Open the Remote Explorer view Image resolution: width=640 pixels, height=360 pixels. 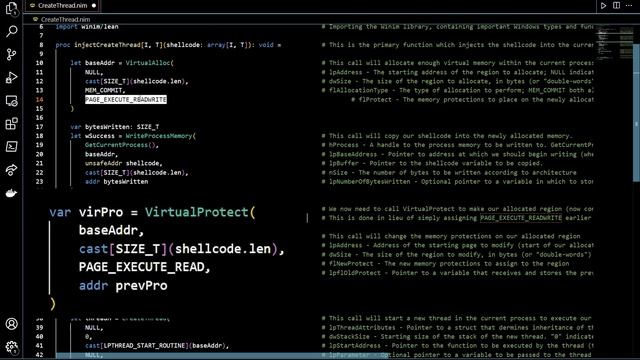pos(11,100)
